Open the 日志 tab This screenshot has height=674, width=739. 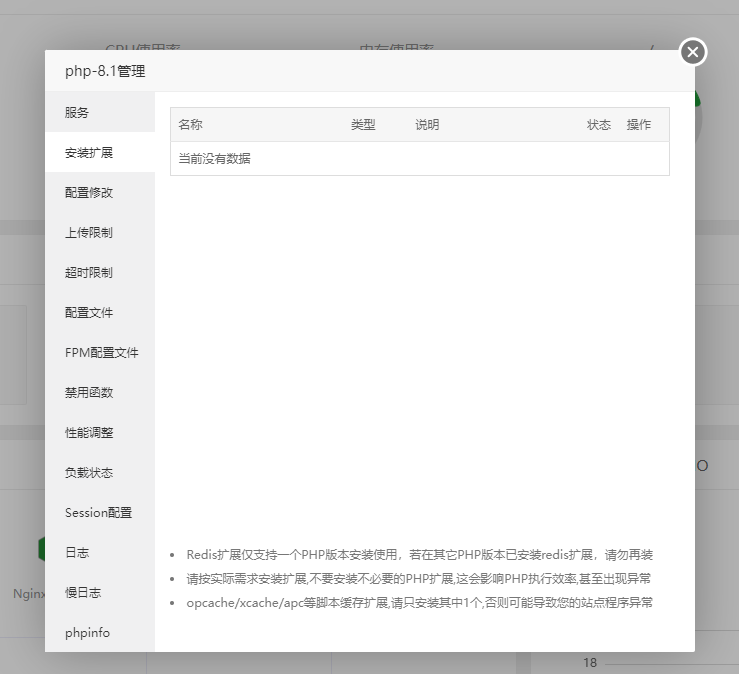(x=100, y=552)
